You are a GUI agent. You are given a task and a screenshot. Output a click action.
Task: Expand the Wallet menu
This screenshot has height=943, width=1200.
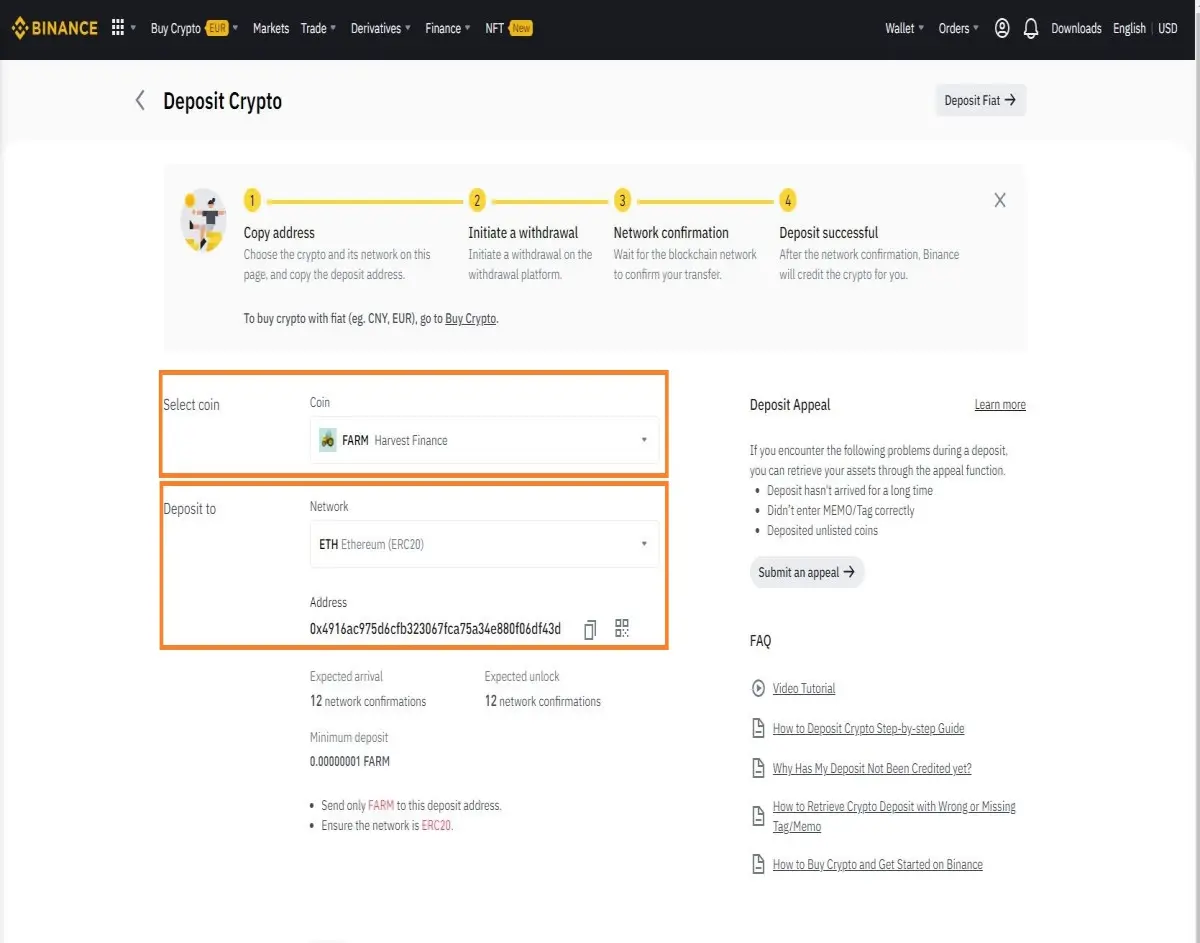tap(905, 28)
